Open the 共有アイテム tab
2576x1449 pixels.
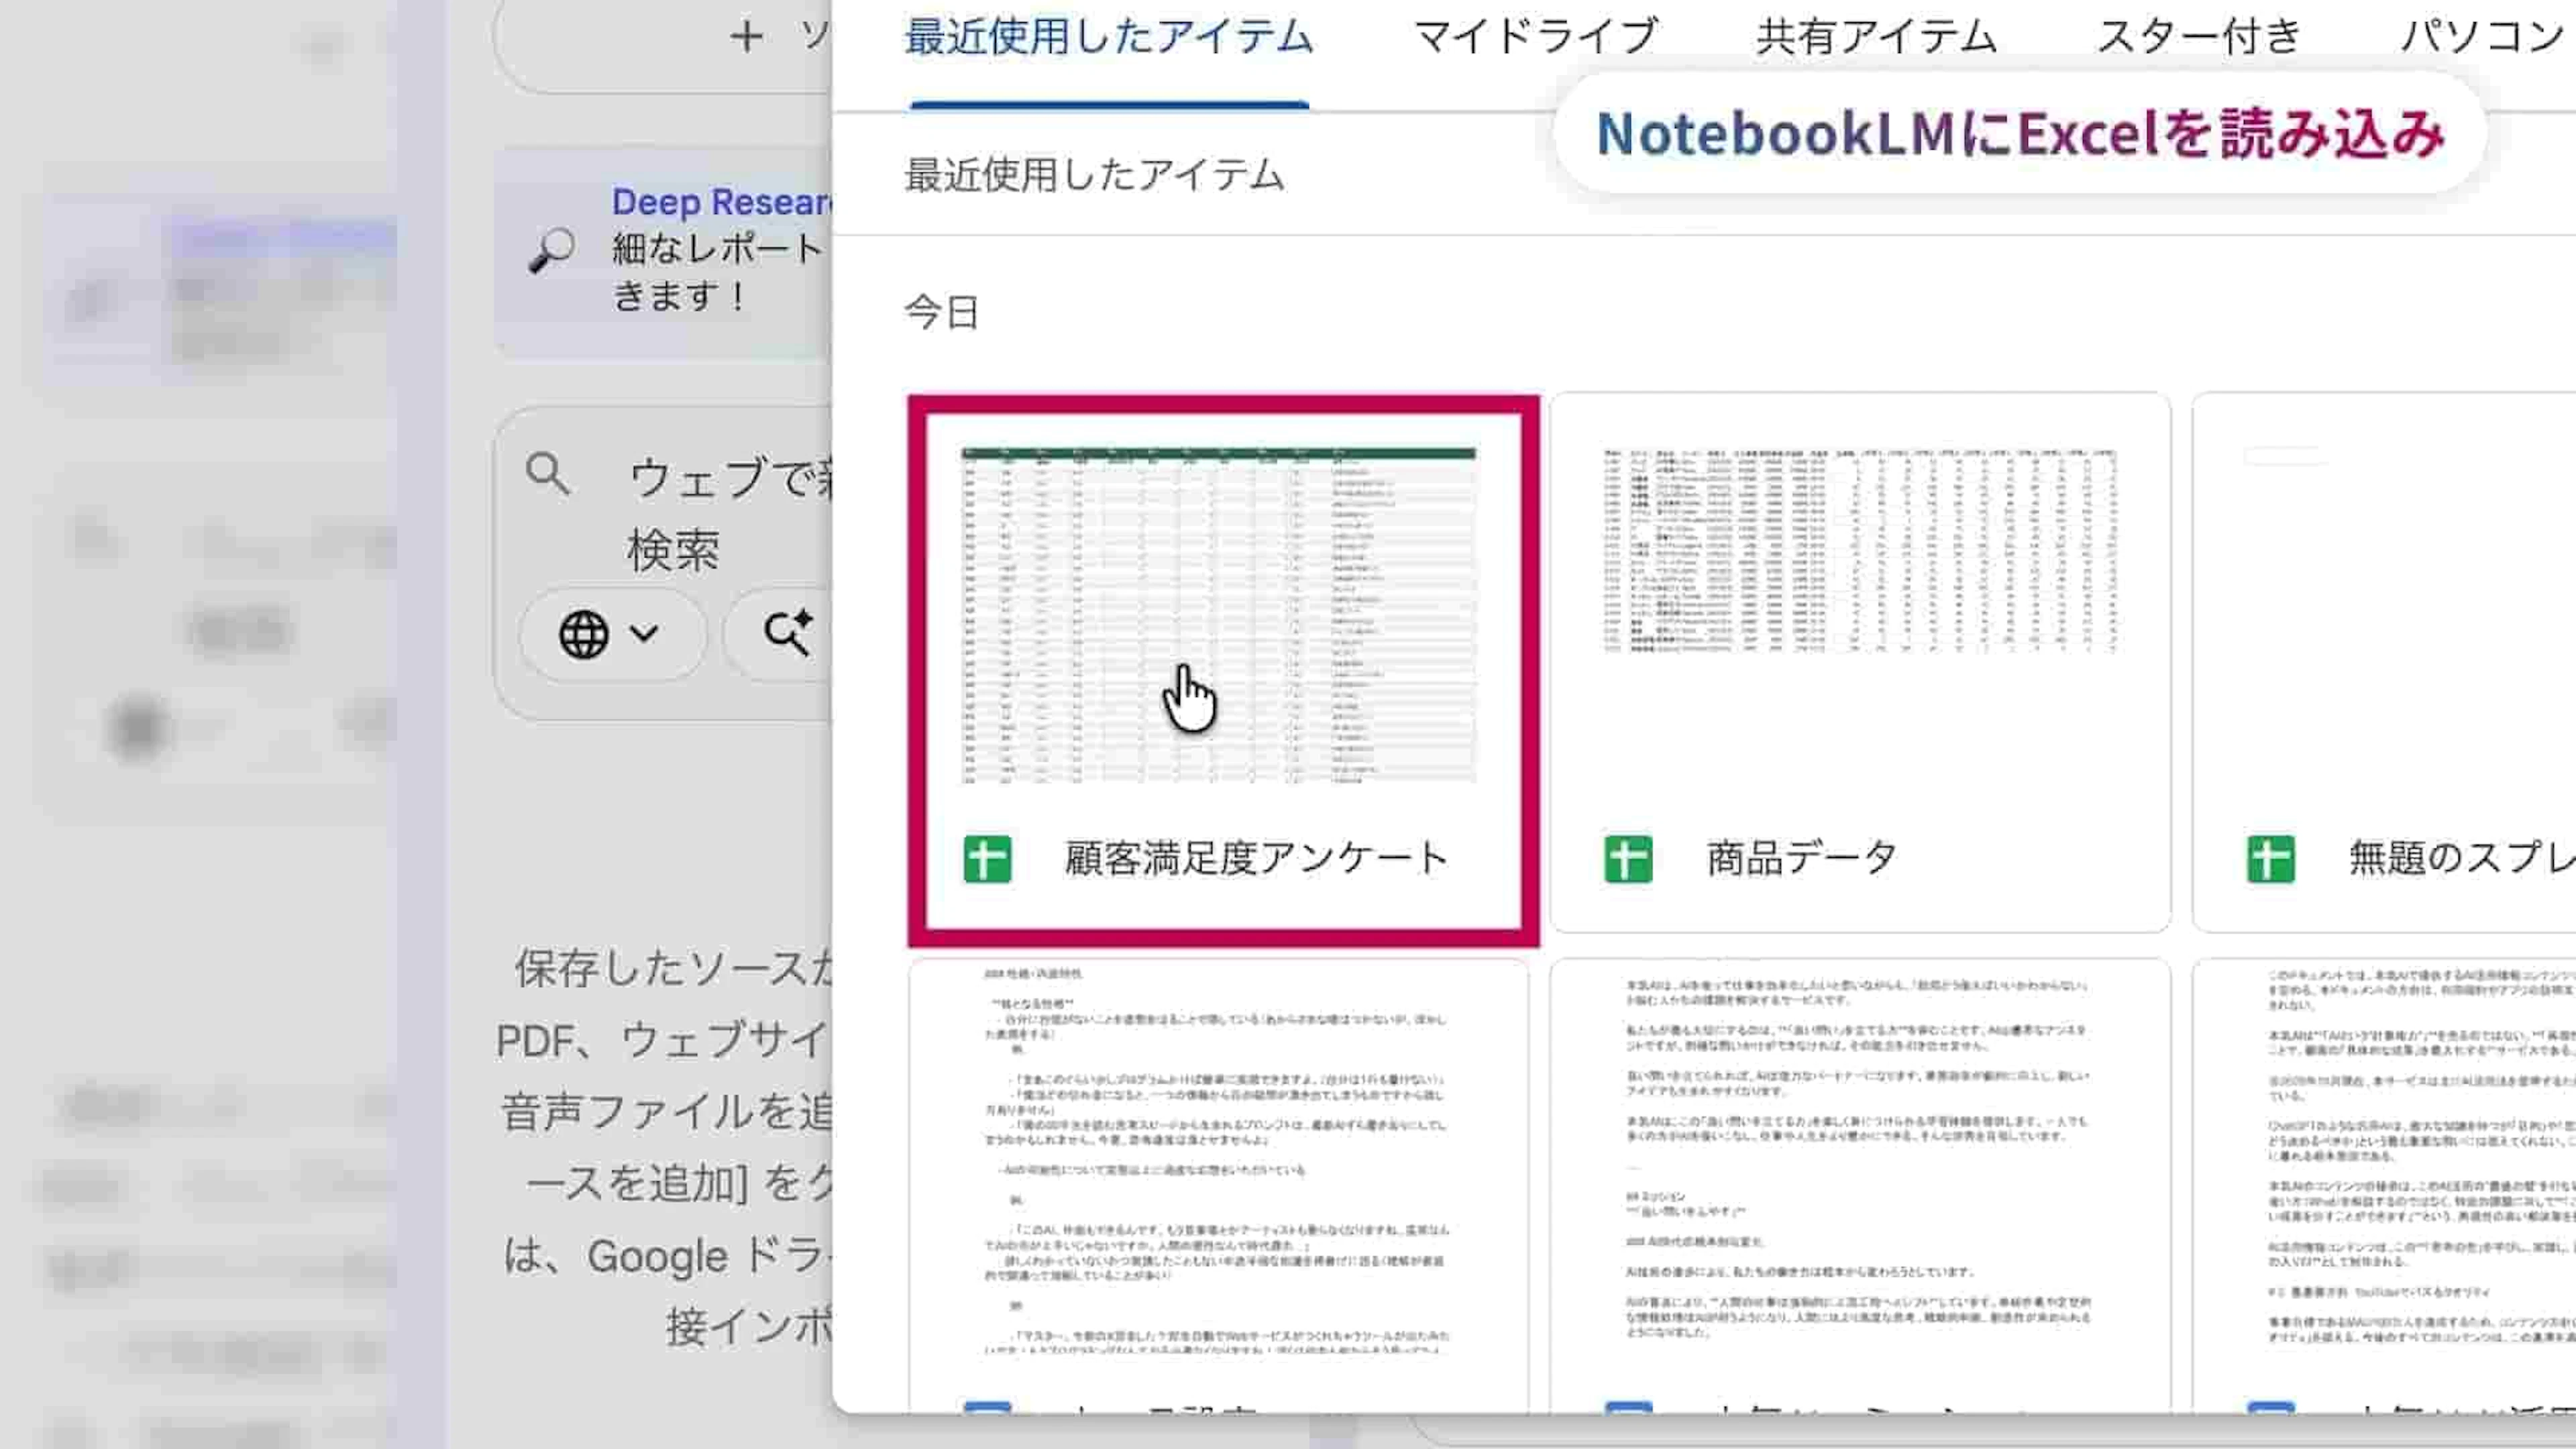pos(1876,37)
